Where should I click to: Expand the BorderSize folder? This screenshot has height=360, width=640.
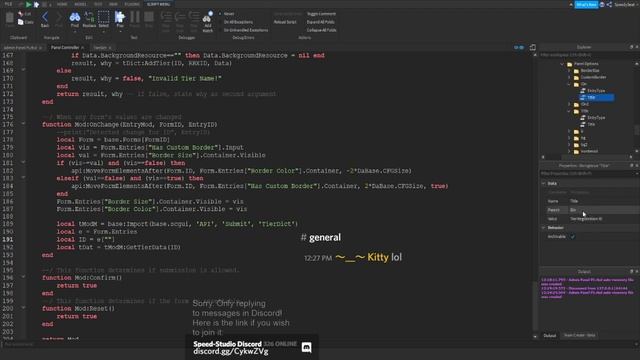(x=569, y=71)
